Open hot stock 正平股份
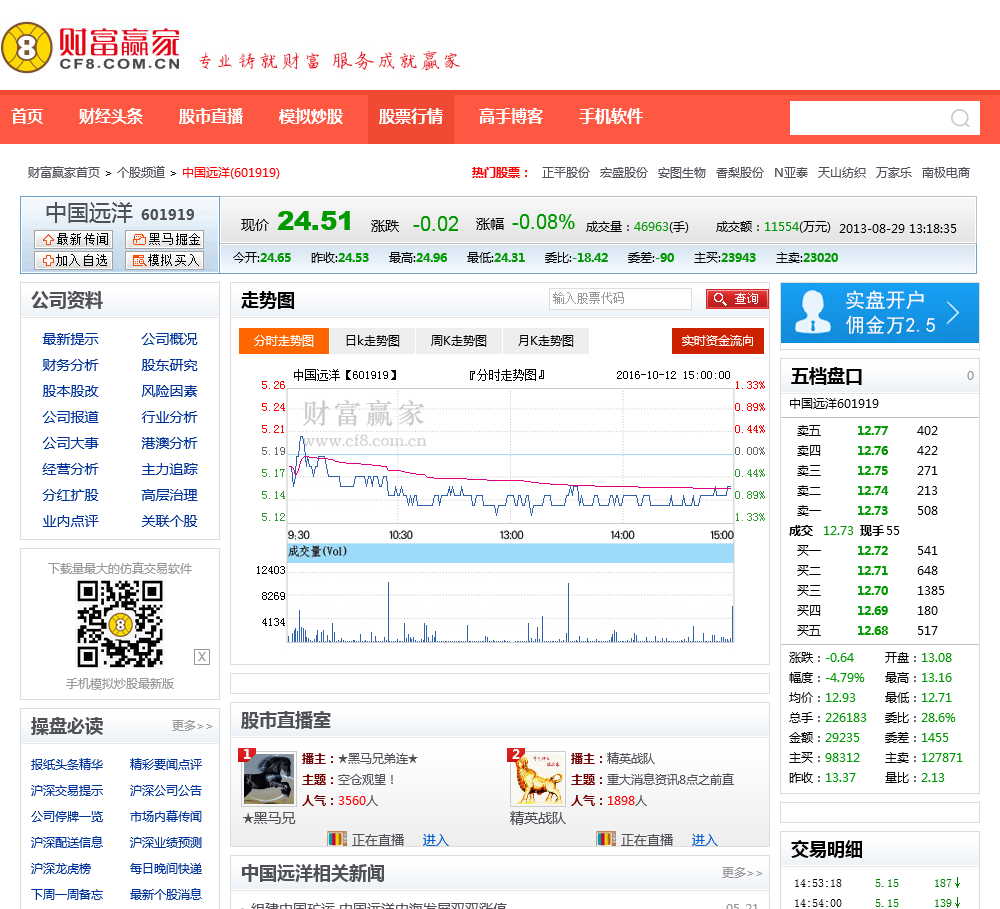 [x=565, y=172]
